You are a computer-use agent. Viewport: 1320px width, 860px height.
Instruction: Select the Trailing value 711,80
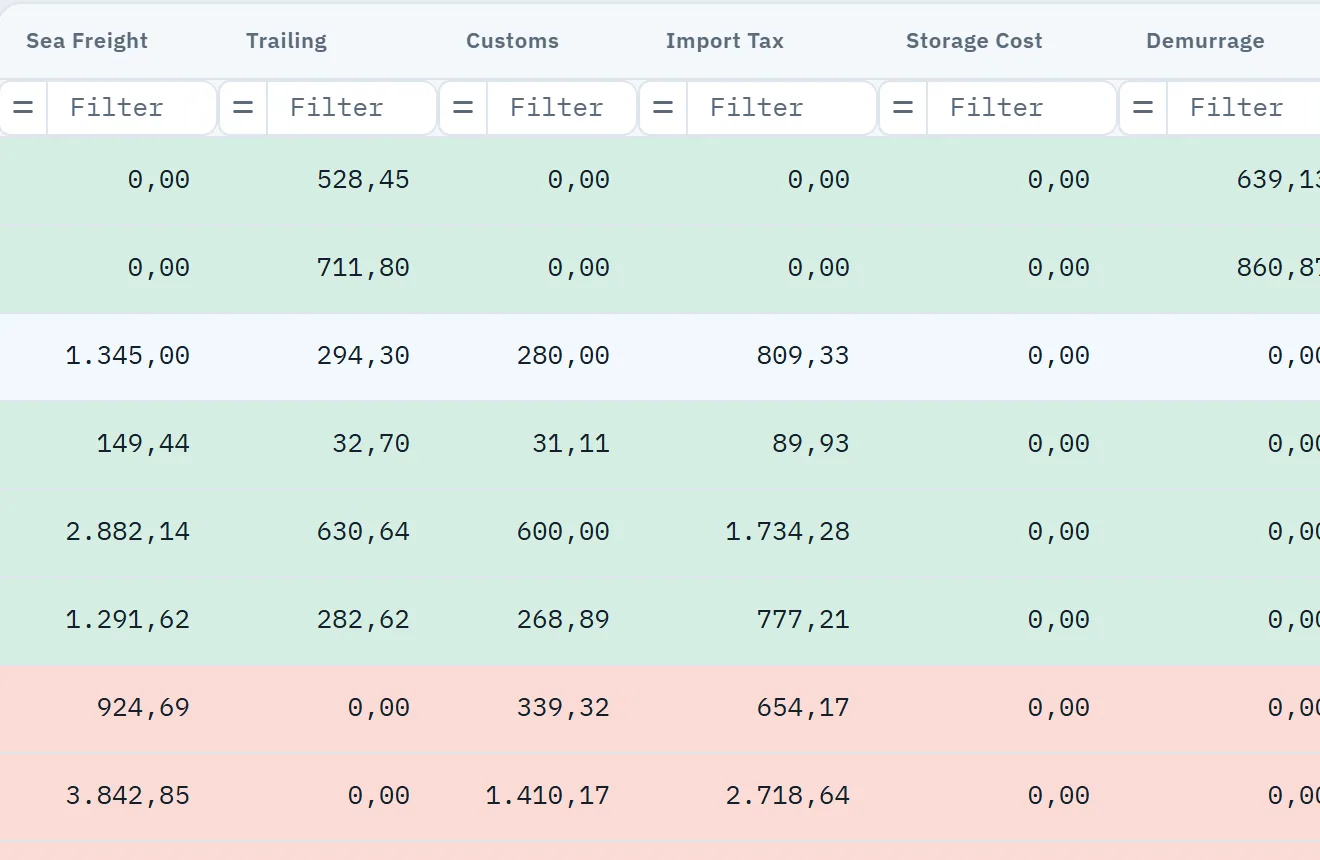[x=363, y=268]
